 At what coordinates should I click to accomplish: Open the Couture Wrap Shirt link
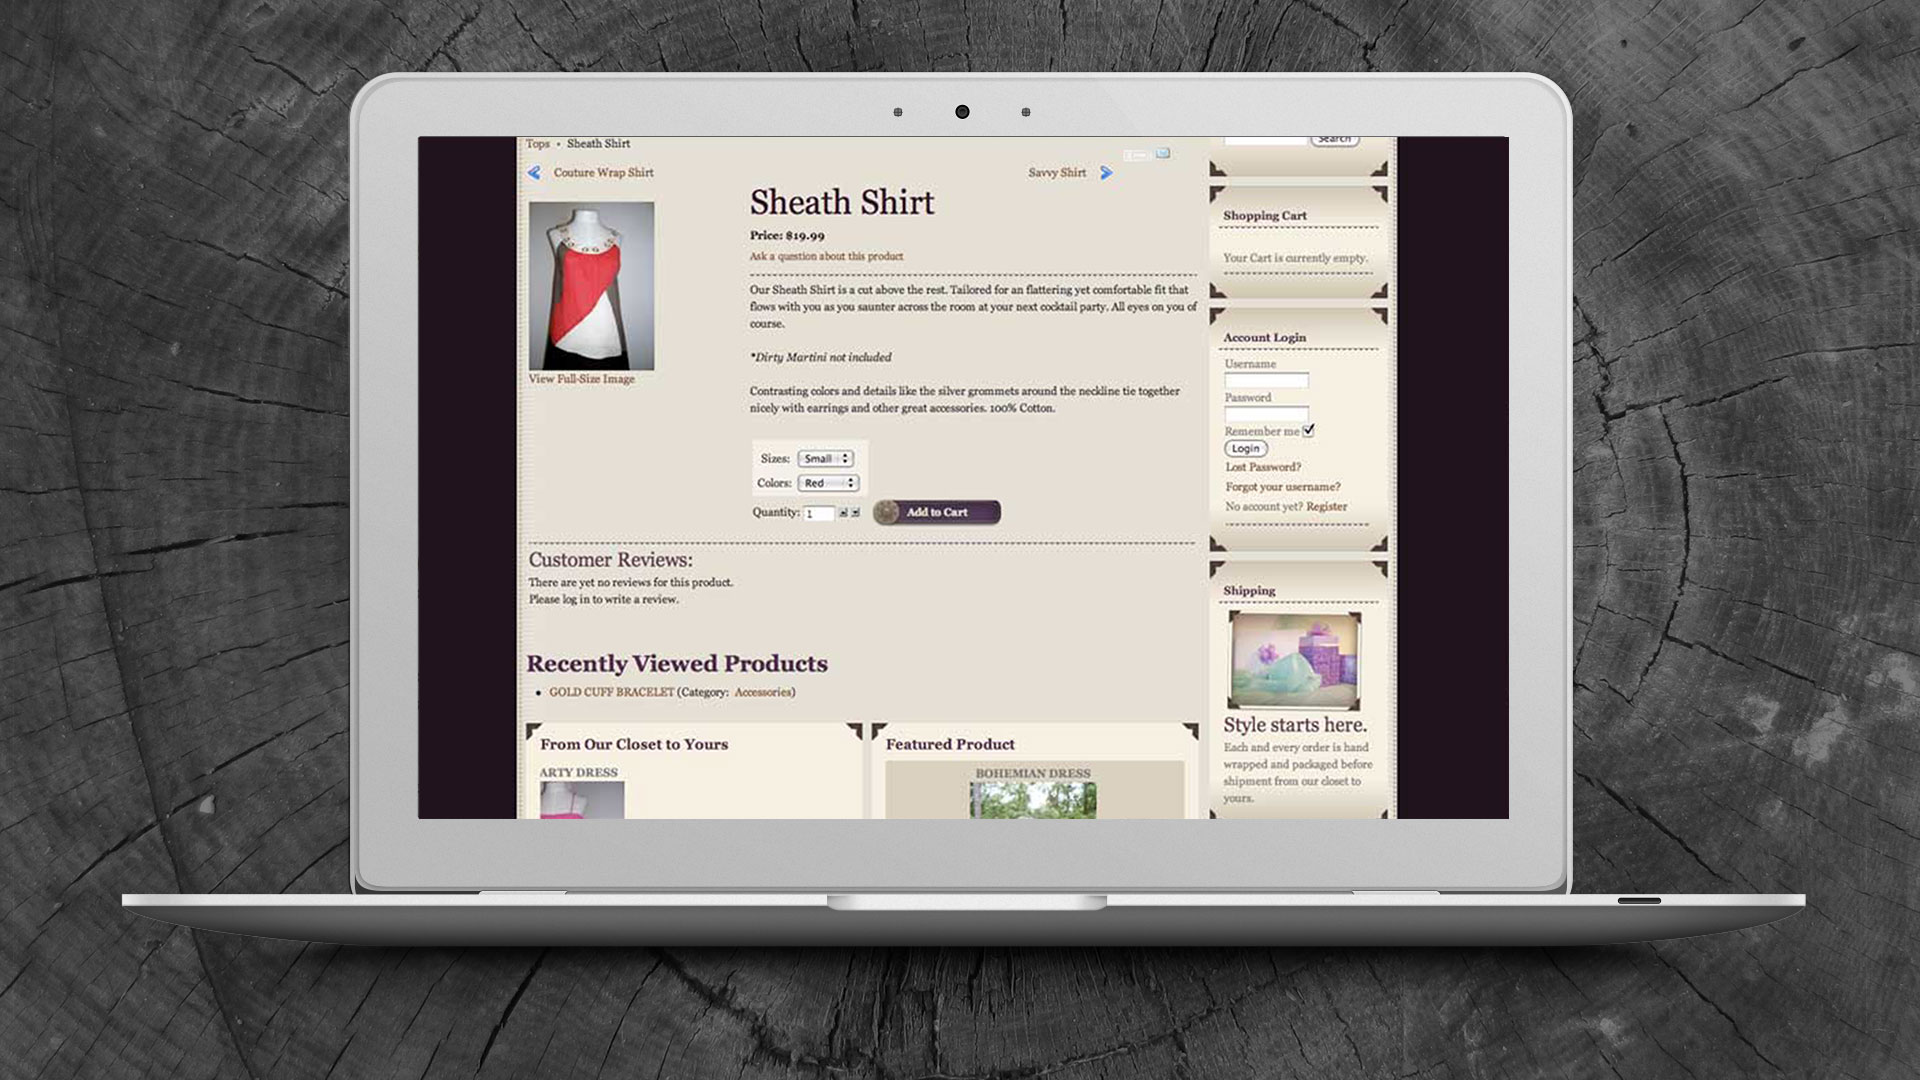click(603, 173)
